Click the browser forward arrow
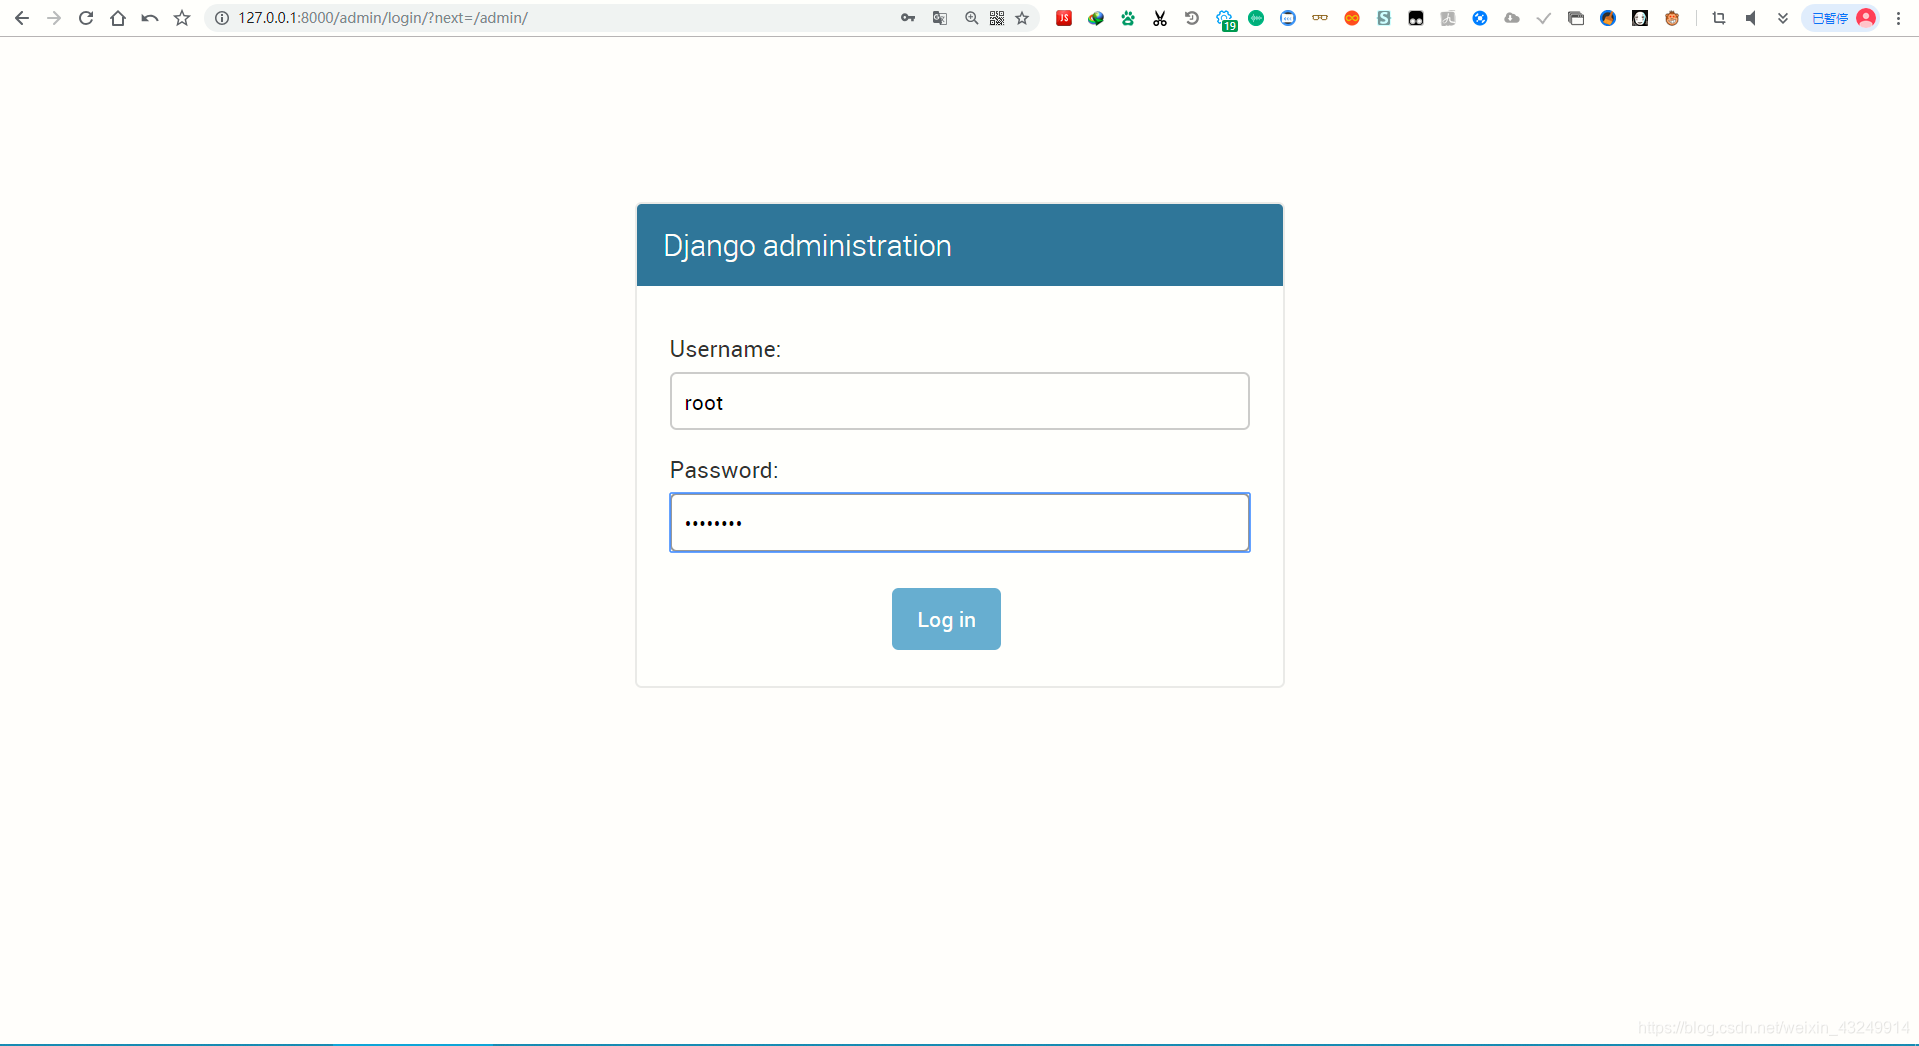The width and height of the screenshot is (1919, 1046). click(x=54, y=18)
